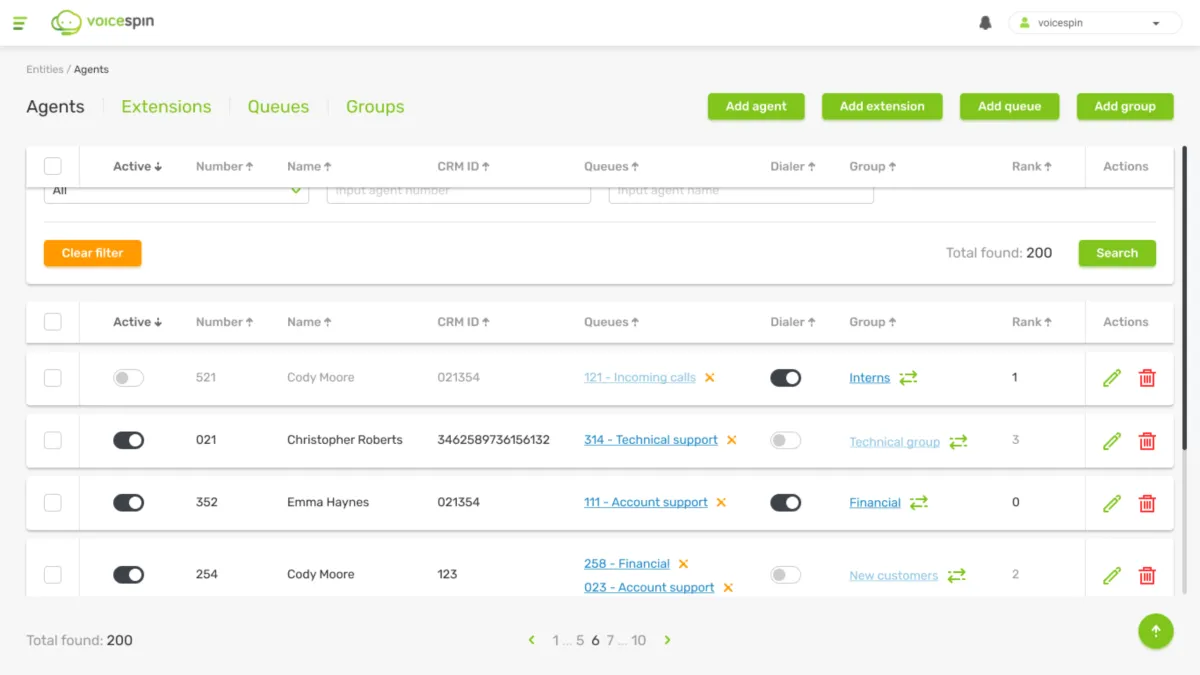Select all in the lower table header checkbox
This screenshot has width=1200, height=675.
pyautogui.click(x=53, y=322)
